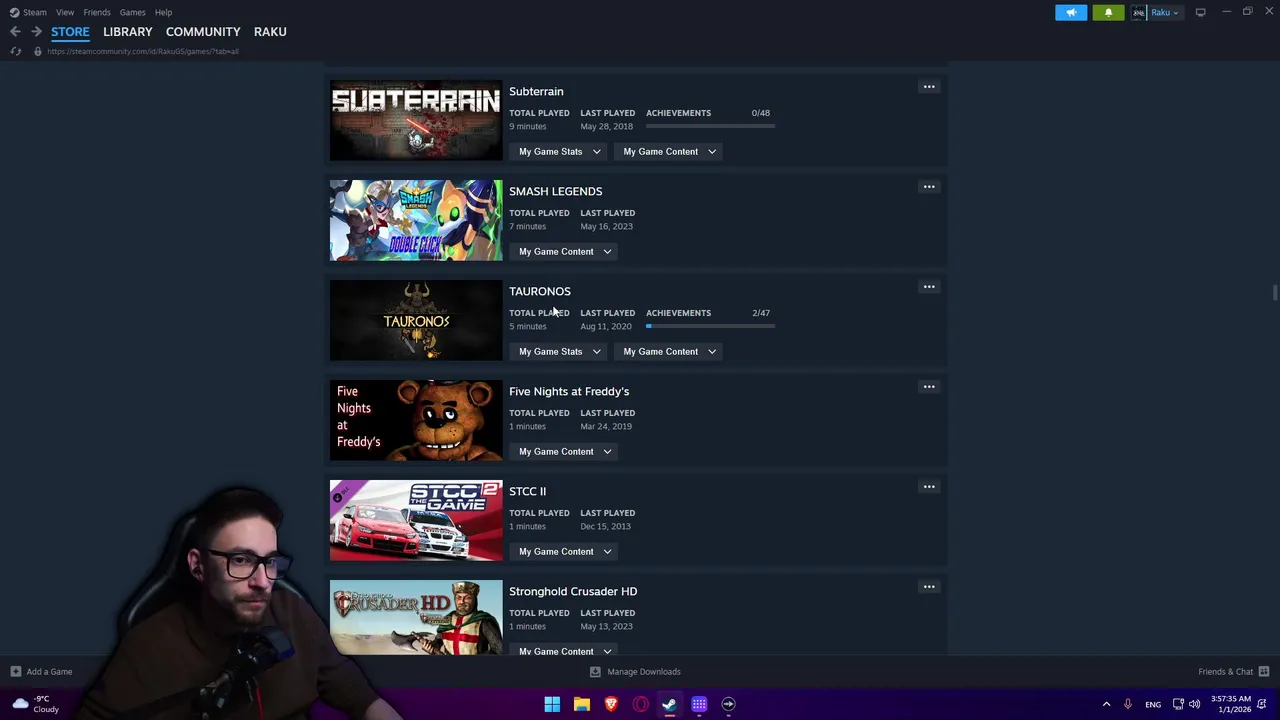Expand Subterrain My Game Stats dropdown

pyautogui.click(x=560, y=152)
